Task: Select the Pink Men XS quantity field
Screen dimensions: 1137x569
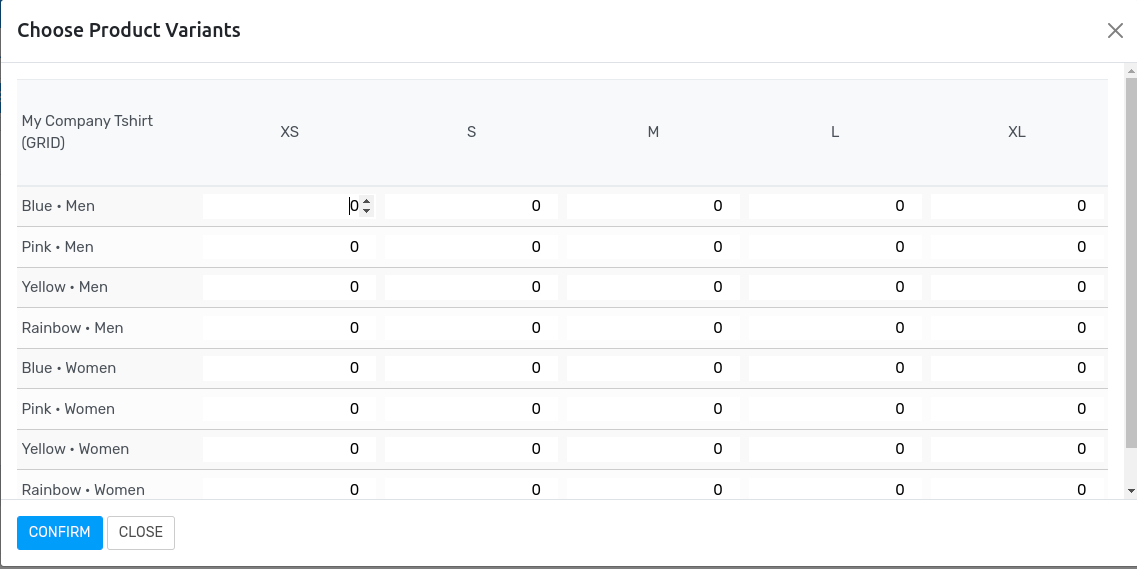Action: pos(290,247)
